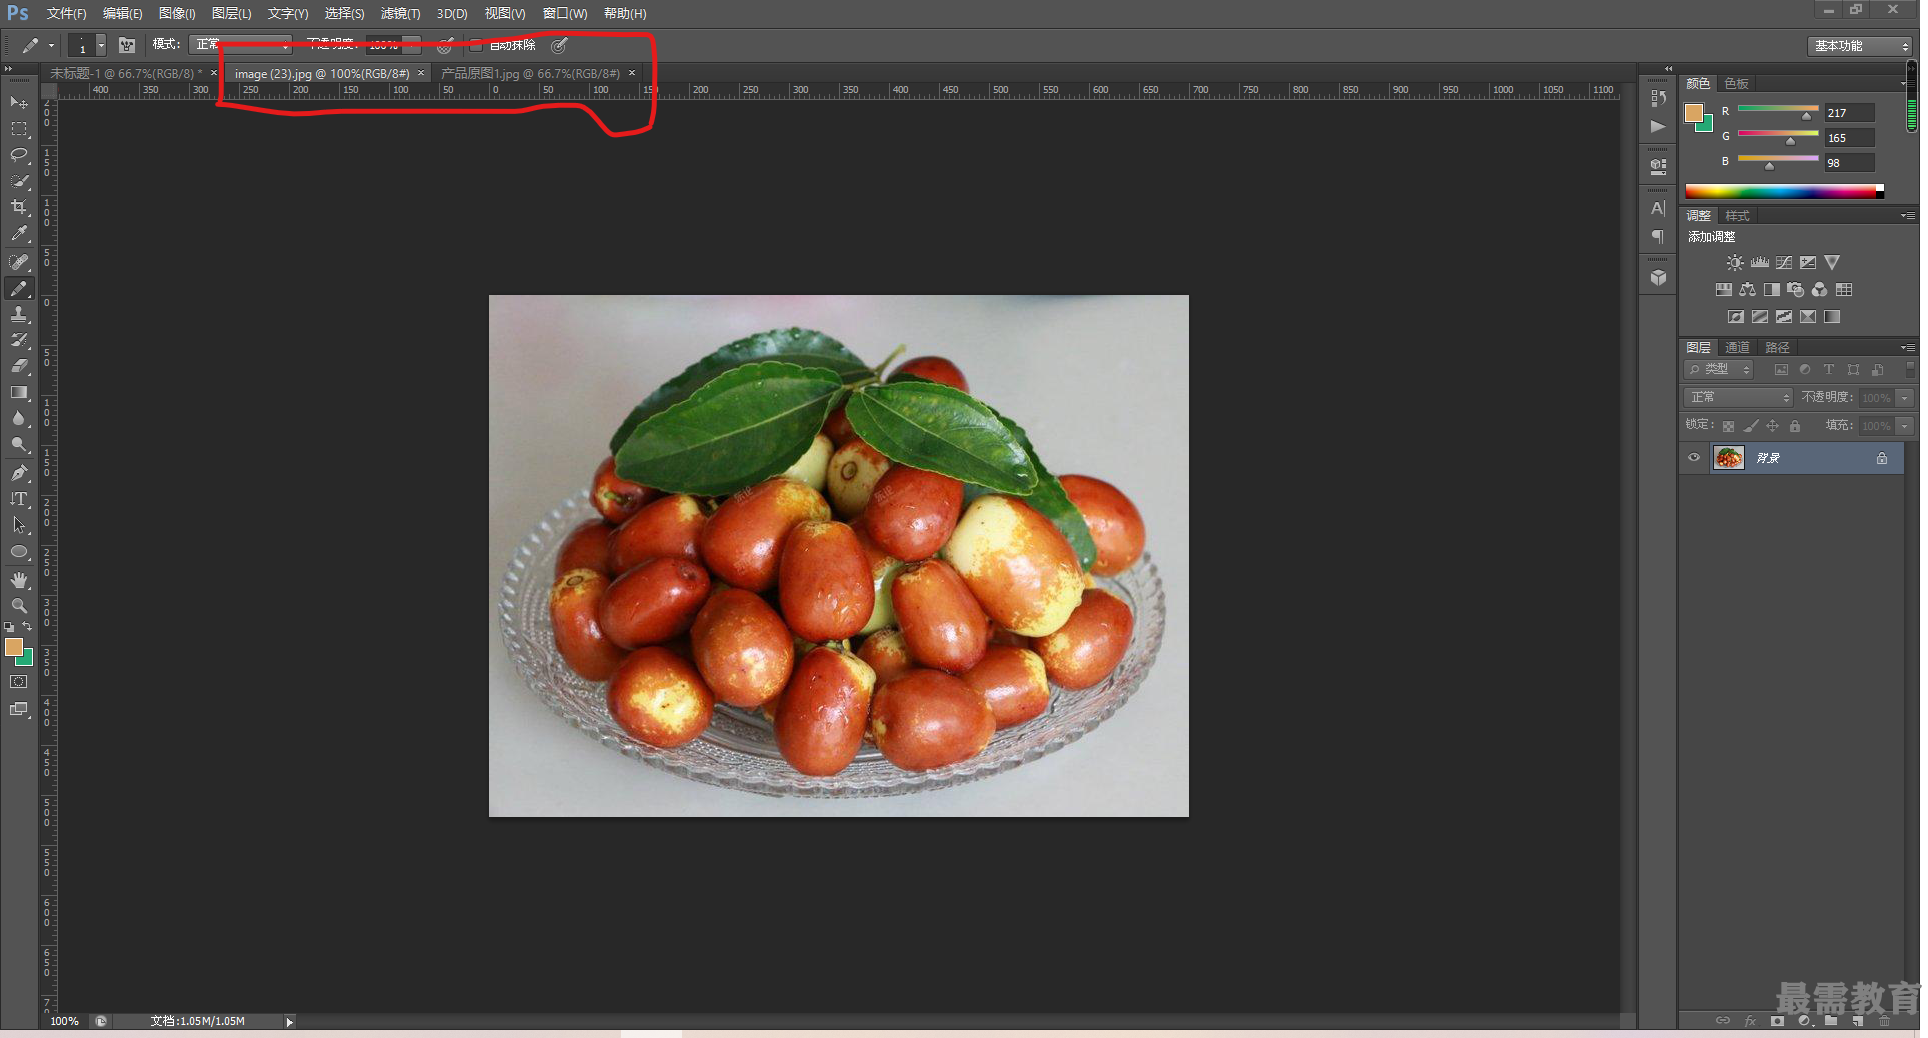Select the Eraser tool
This screenshot has height=1038, width=1928.
click(19, 366)
